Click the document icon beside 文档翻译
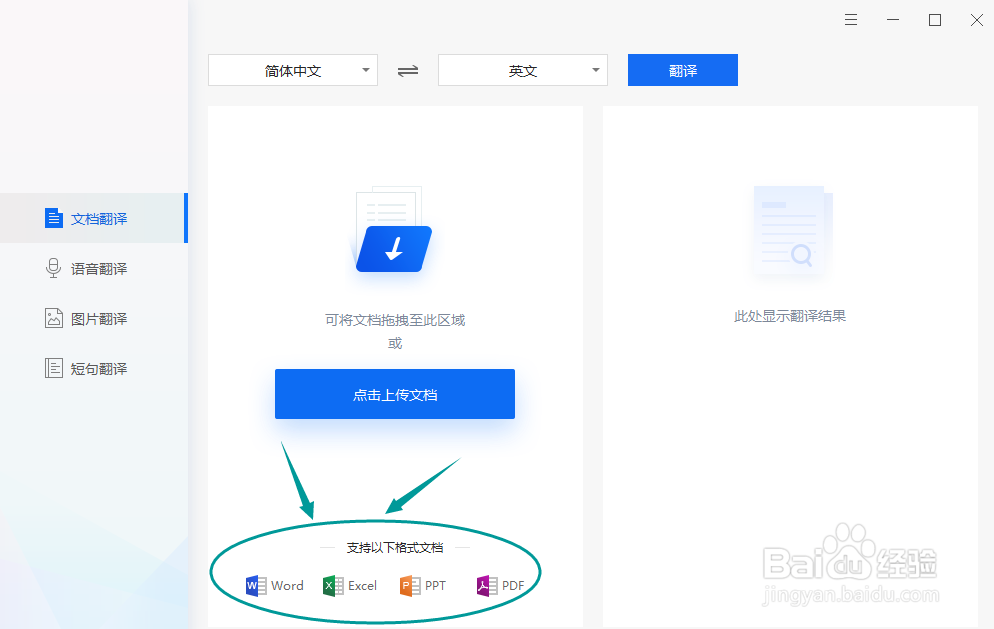 [x=54, y=218]
